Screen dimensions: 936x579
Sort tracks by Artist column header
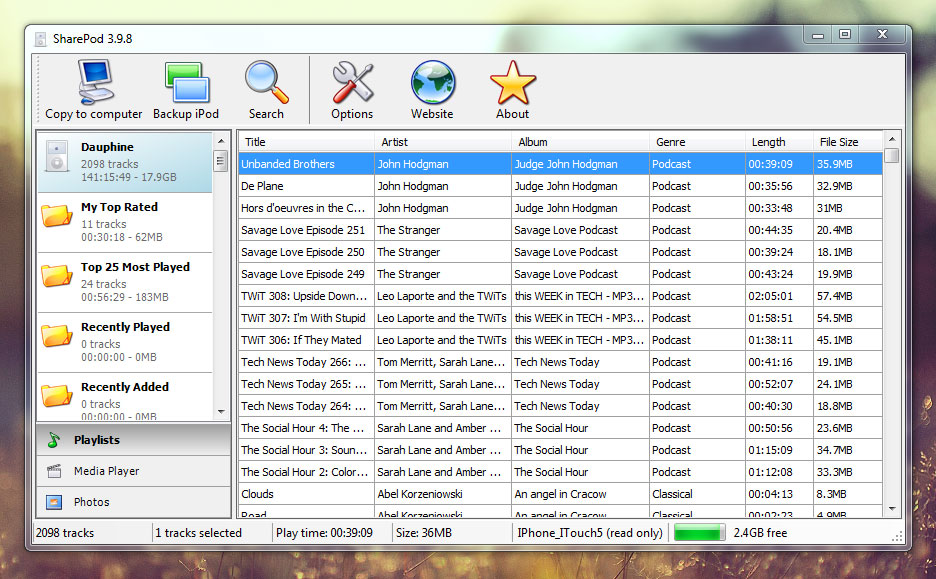click(x=443, y=142)
